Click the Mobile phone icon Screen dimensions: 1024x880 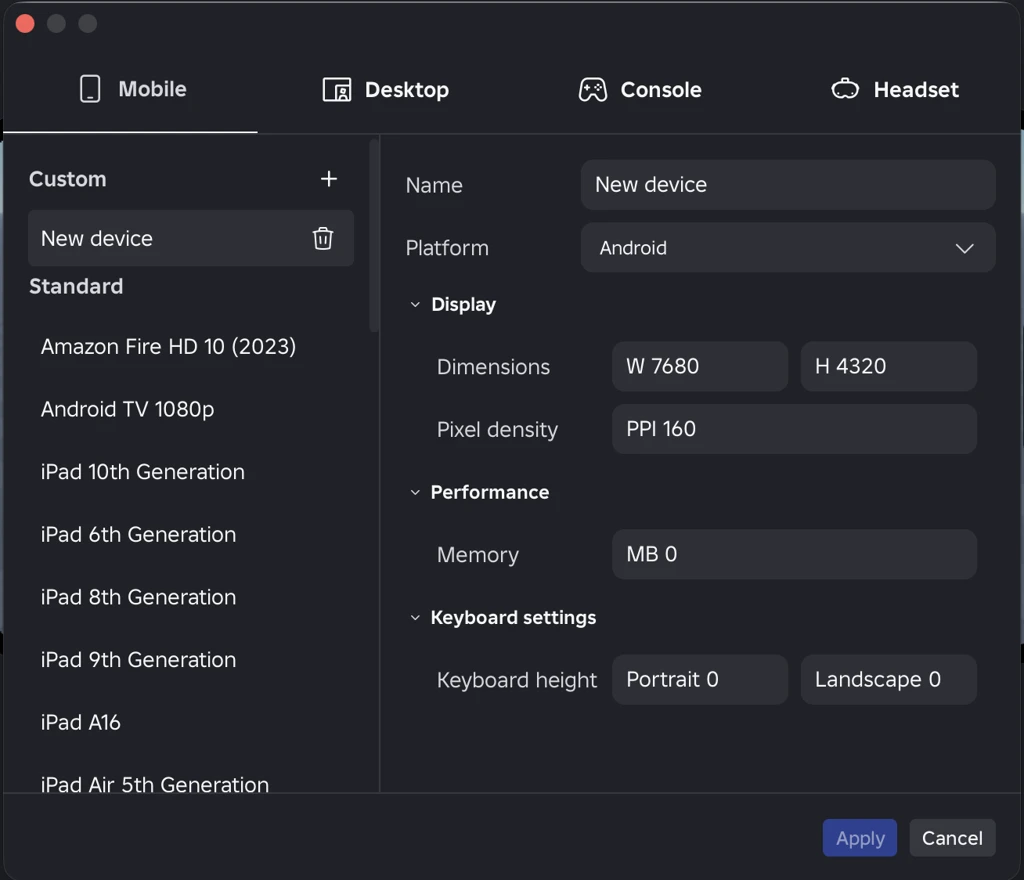pos(90,89)
